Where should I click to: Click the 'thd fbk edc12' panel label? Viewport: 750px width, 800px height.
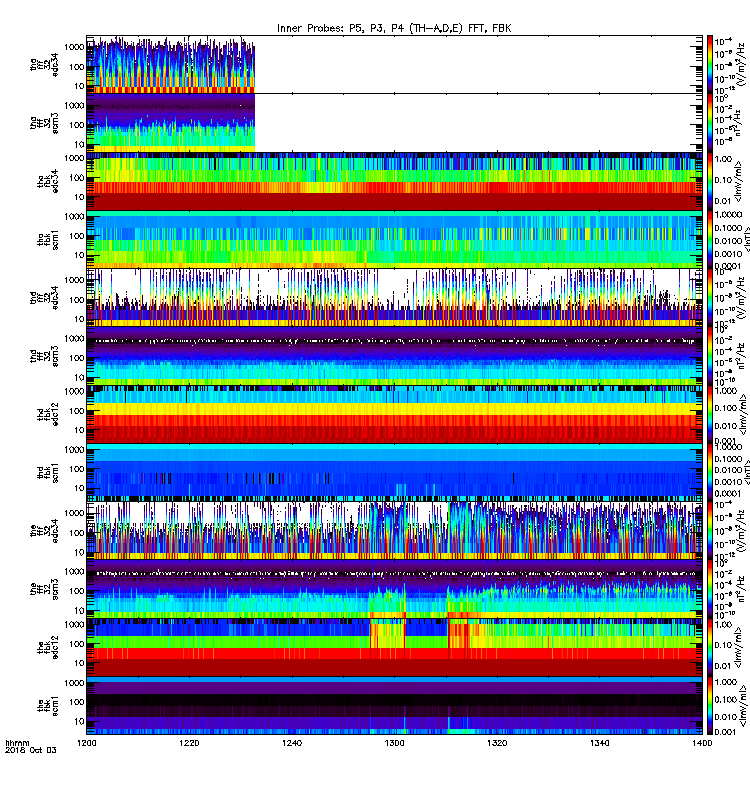pos(47,415)
